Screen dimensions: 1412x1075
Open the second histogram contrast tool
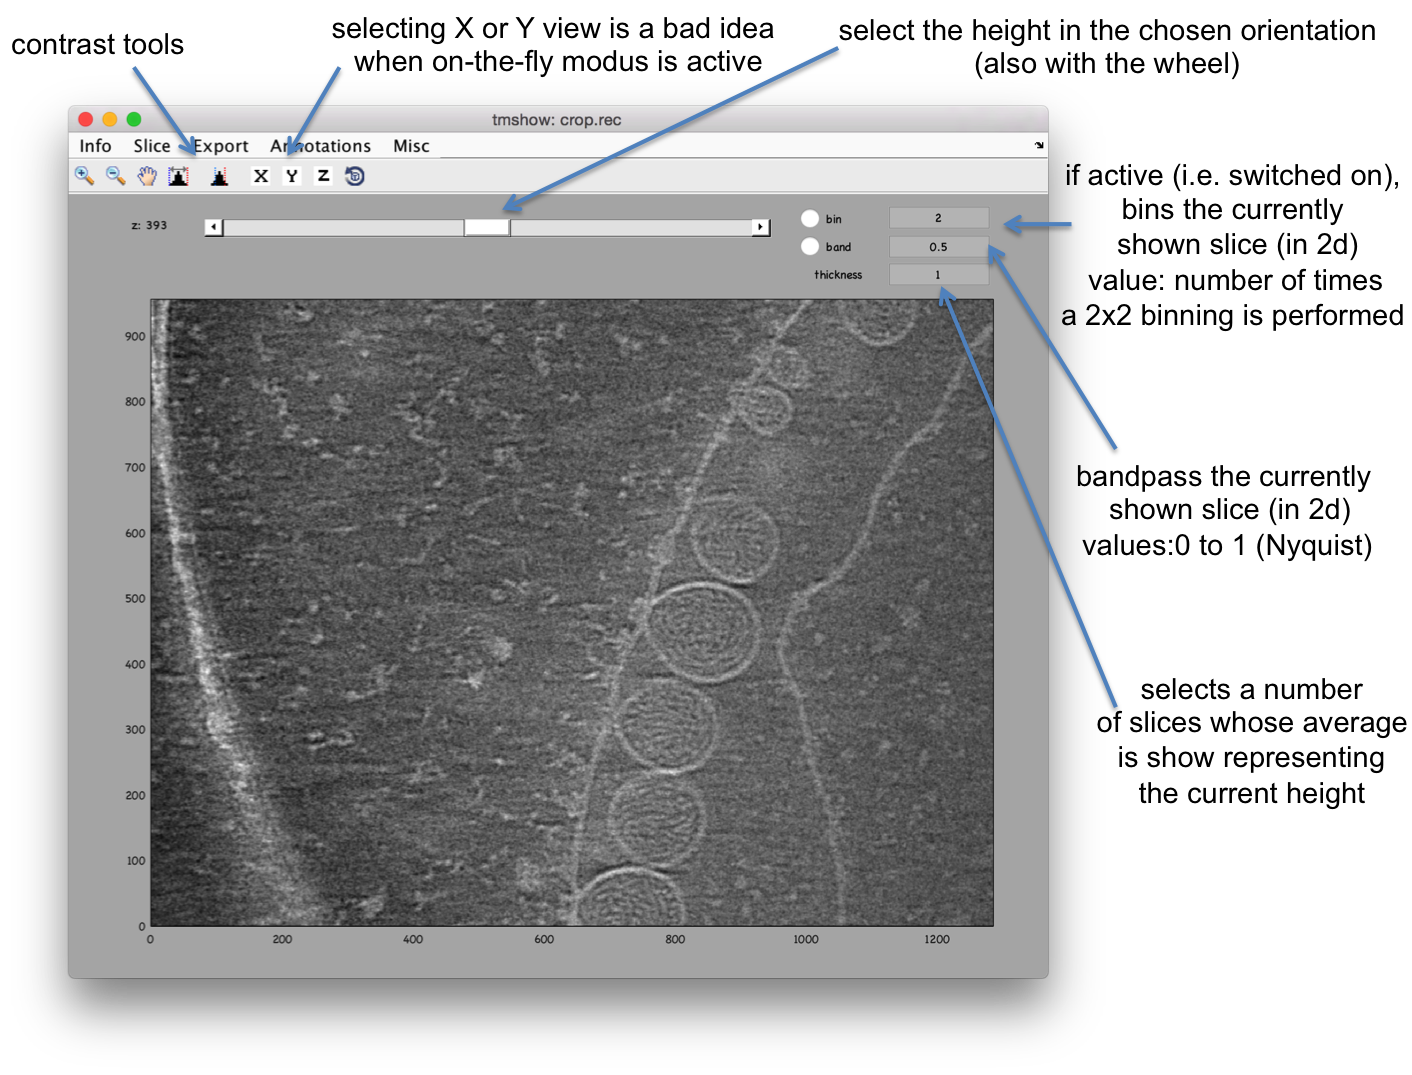pyautogui.click(x=220, y=176)
